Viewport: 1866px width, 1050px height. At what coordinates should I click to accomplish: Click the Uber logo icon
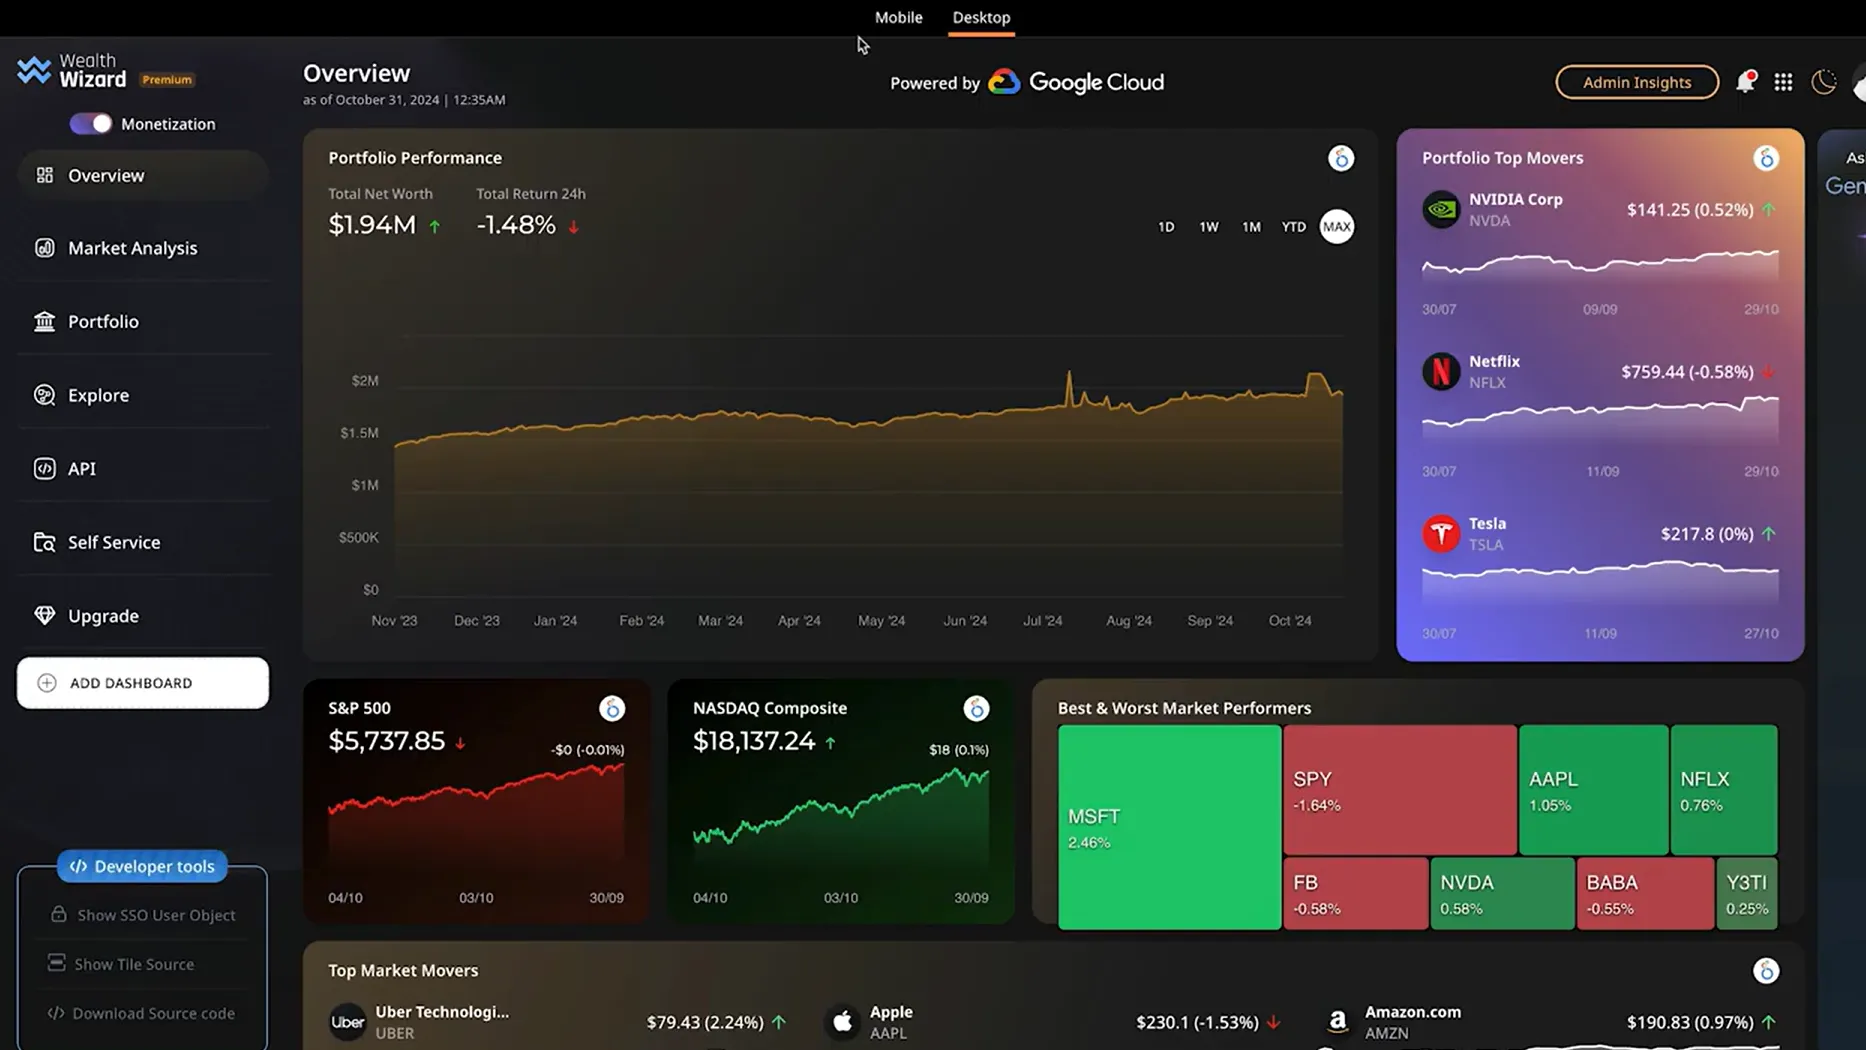[347, 1022]
